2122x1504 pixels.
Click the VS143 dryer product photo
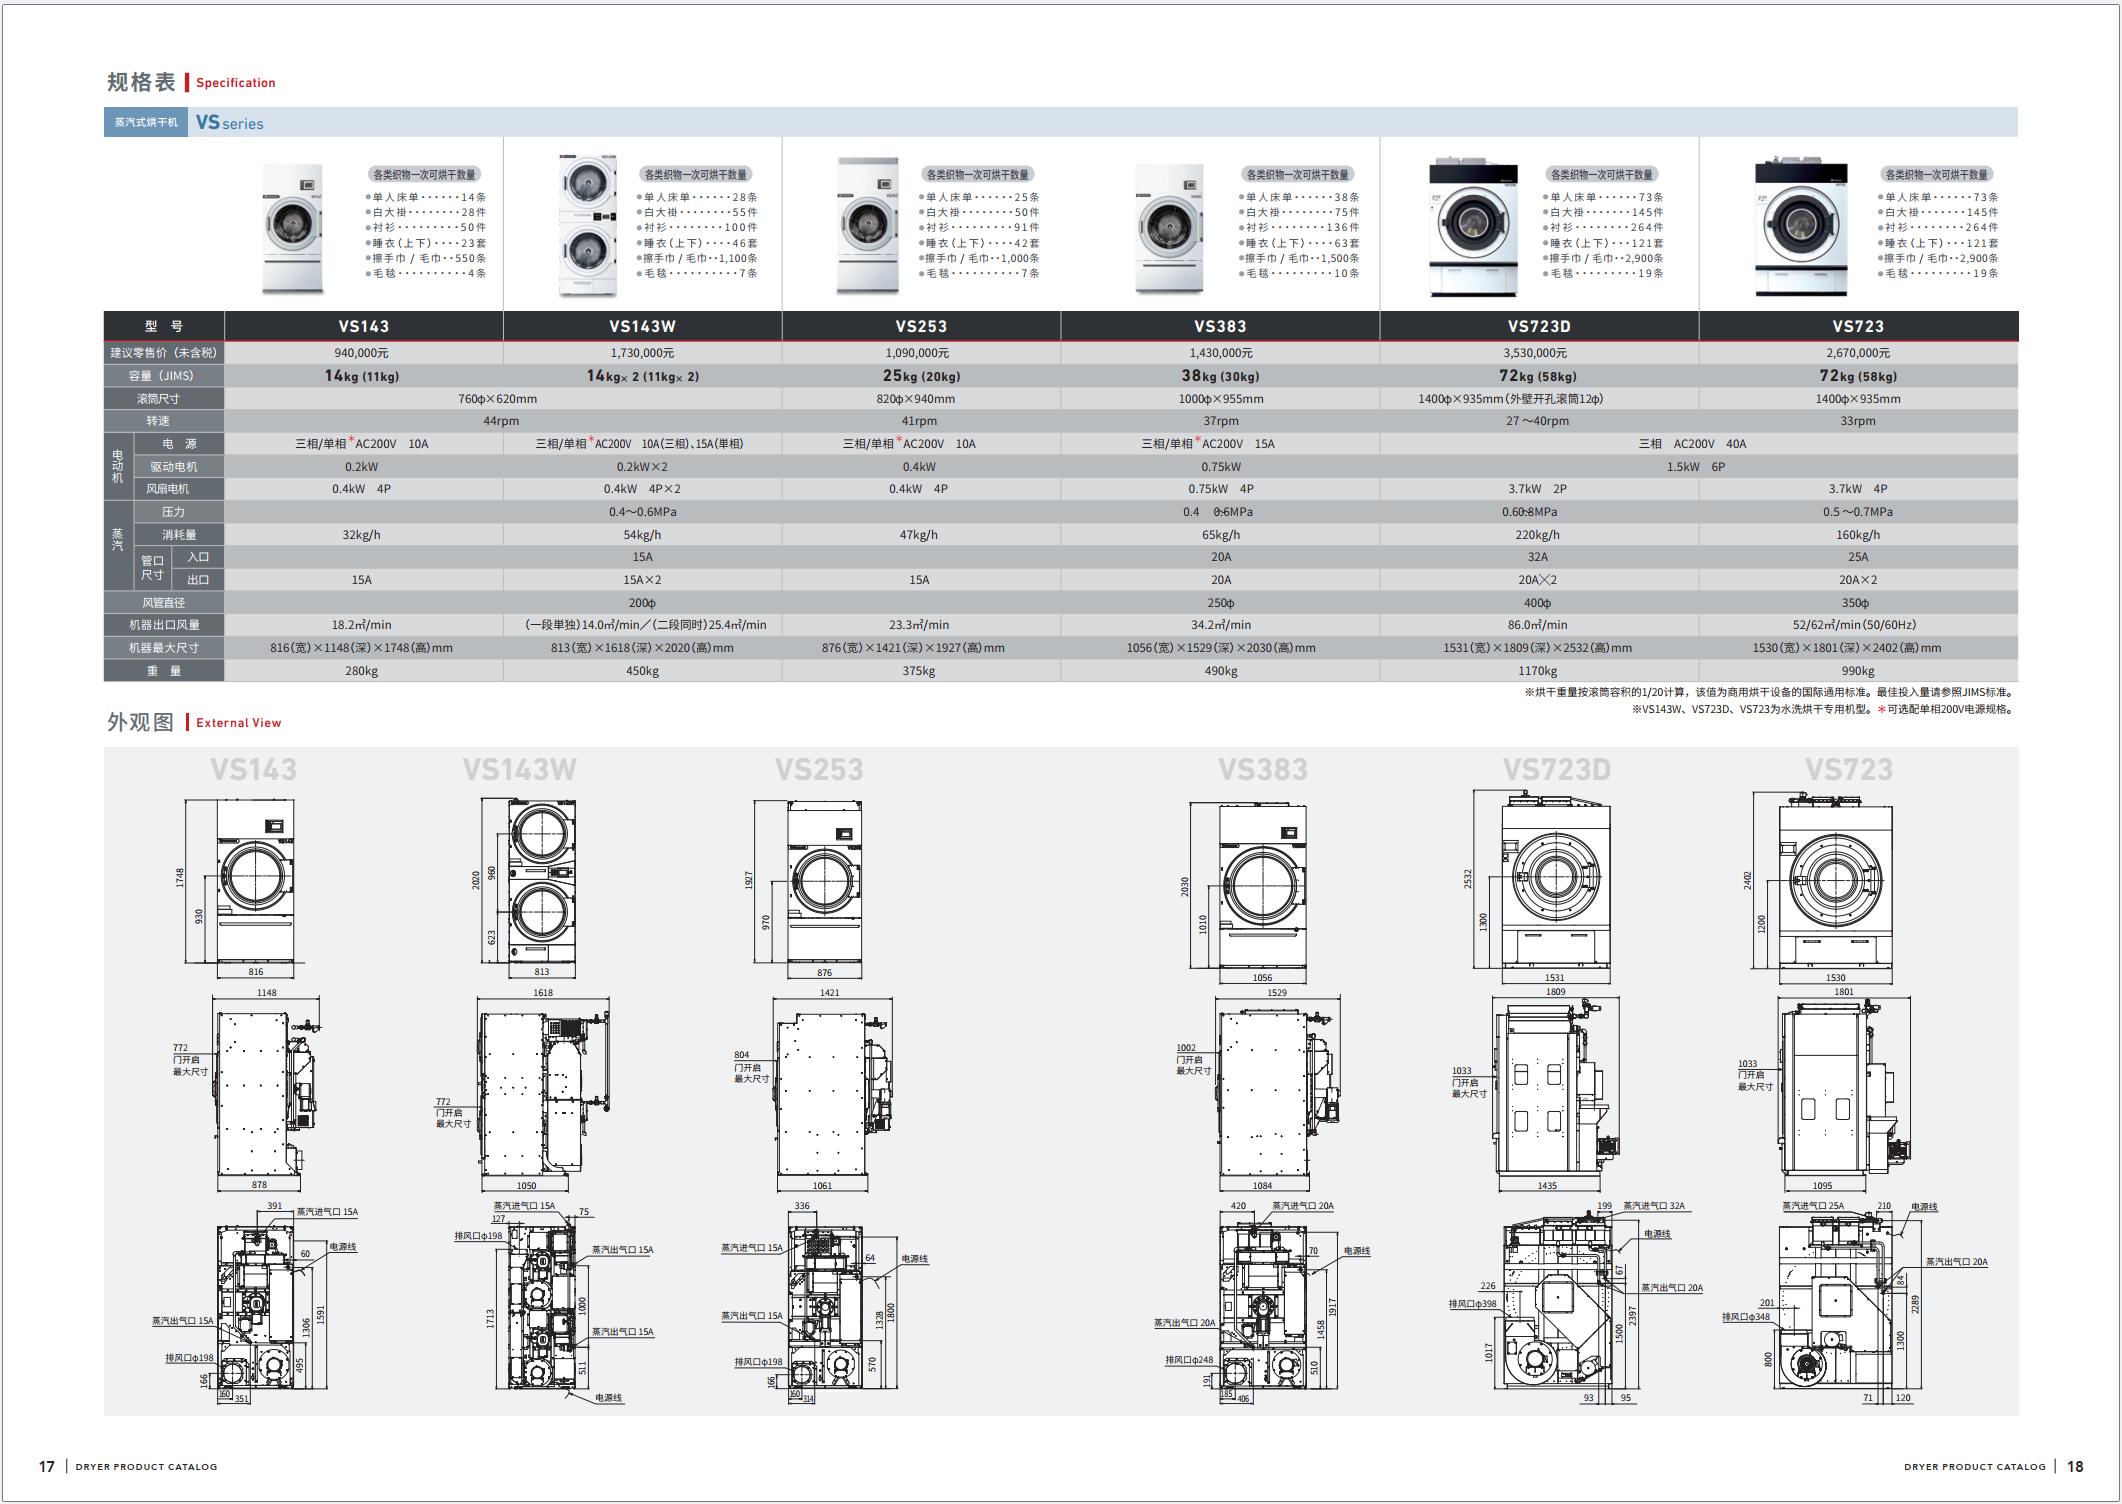click(x=293, y=229)
